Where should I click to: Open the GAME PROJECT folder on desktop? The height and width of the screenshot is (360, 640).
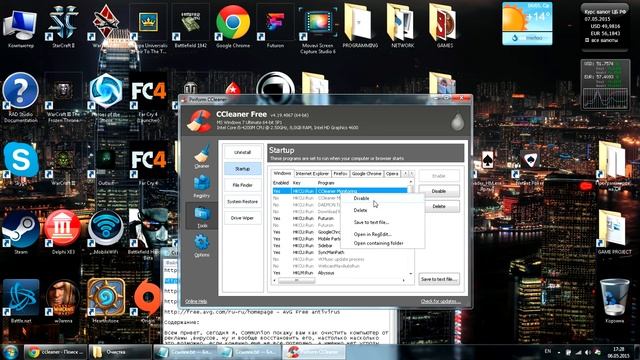coord(614,232)
